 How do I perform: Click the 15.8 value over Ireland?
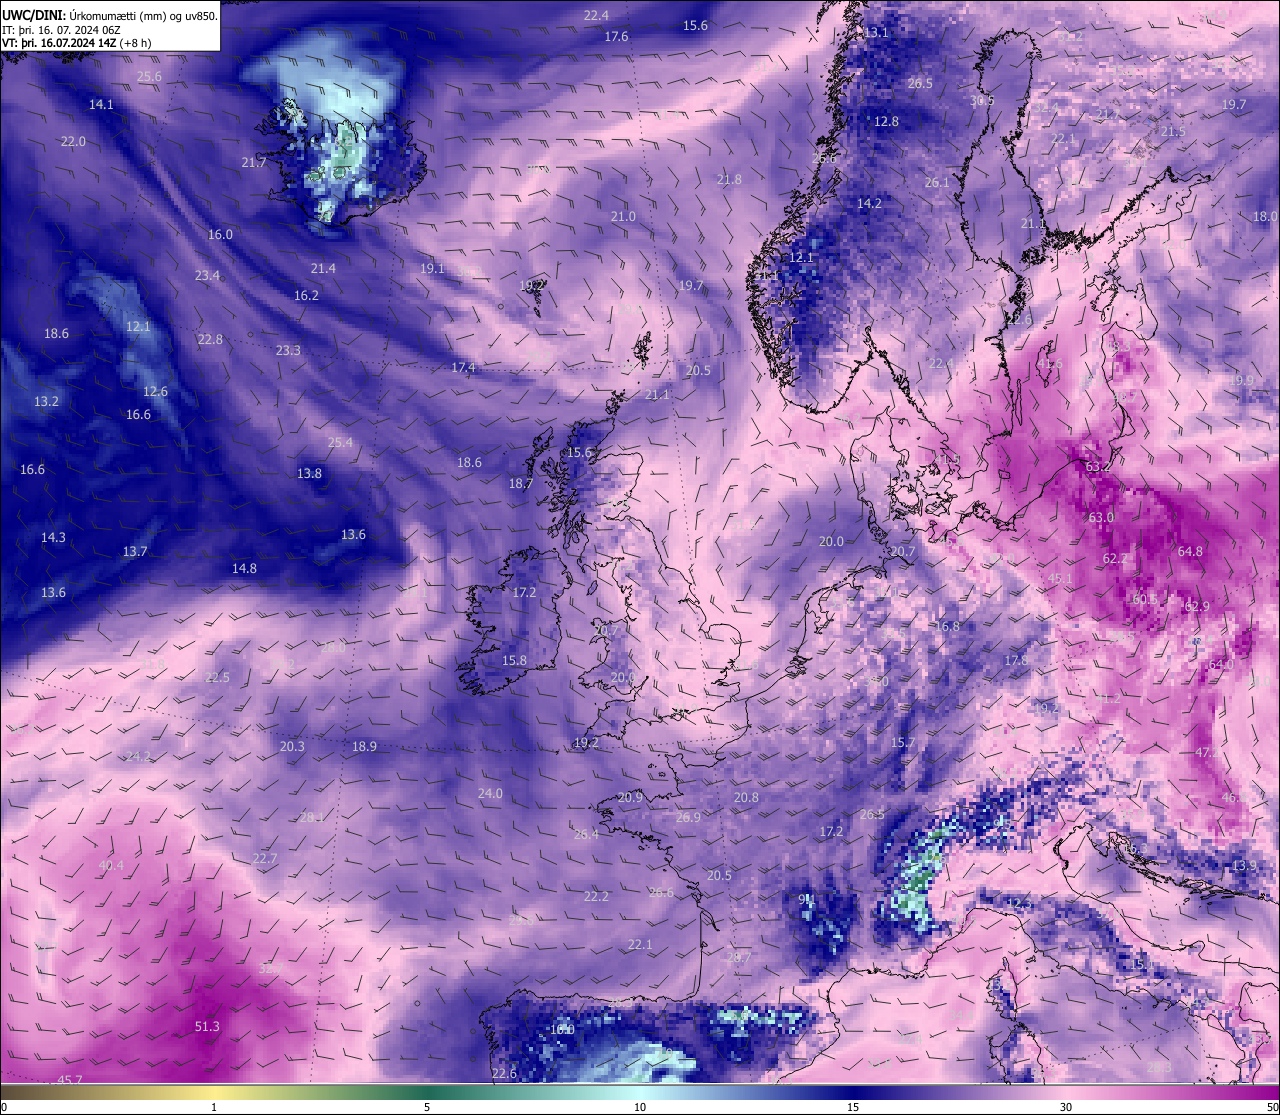[514, 660]
